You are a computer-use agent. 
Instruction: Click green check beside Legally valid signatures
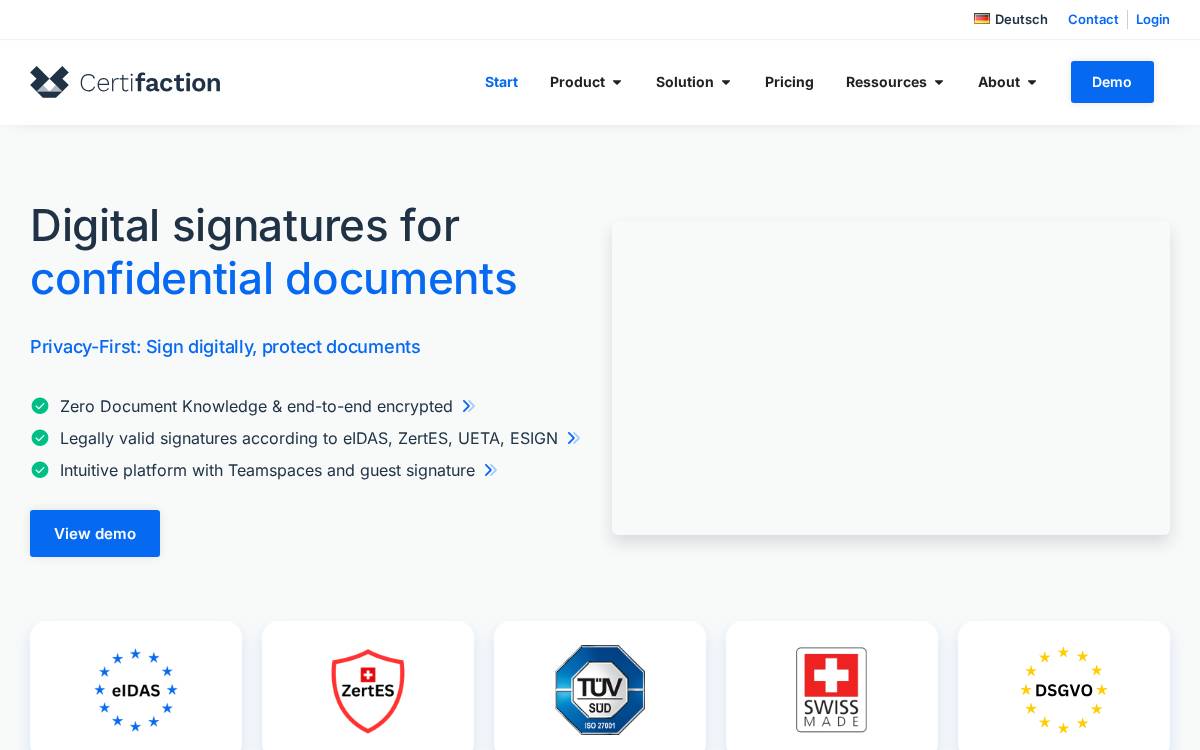(40, 438)
